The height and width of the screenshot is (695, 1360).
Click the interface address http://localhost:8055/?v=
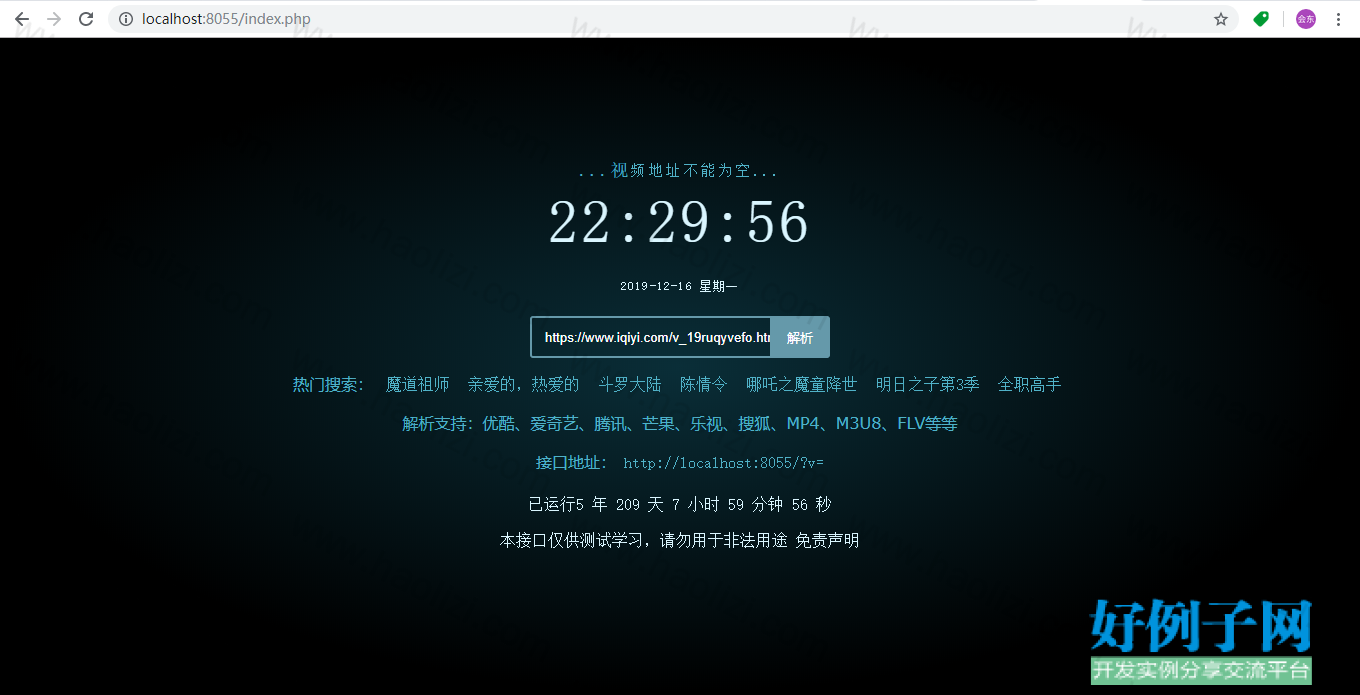(723, 463)
